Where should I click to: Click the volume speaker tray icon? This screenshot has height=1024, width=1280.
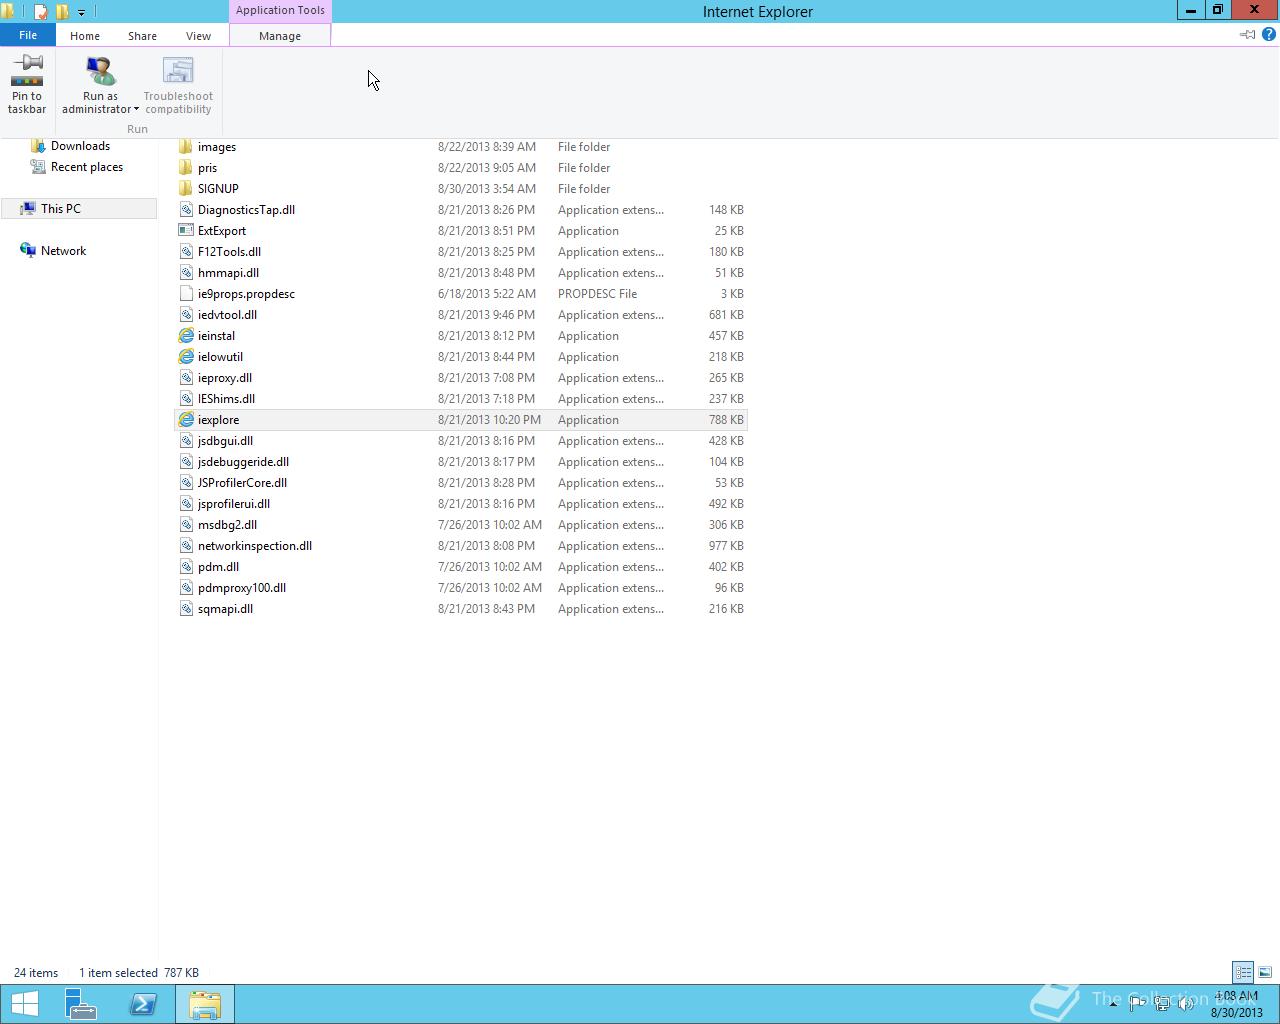(1186, 1004)
